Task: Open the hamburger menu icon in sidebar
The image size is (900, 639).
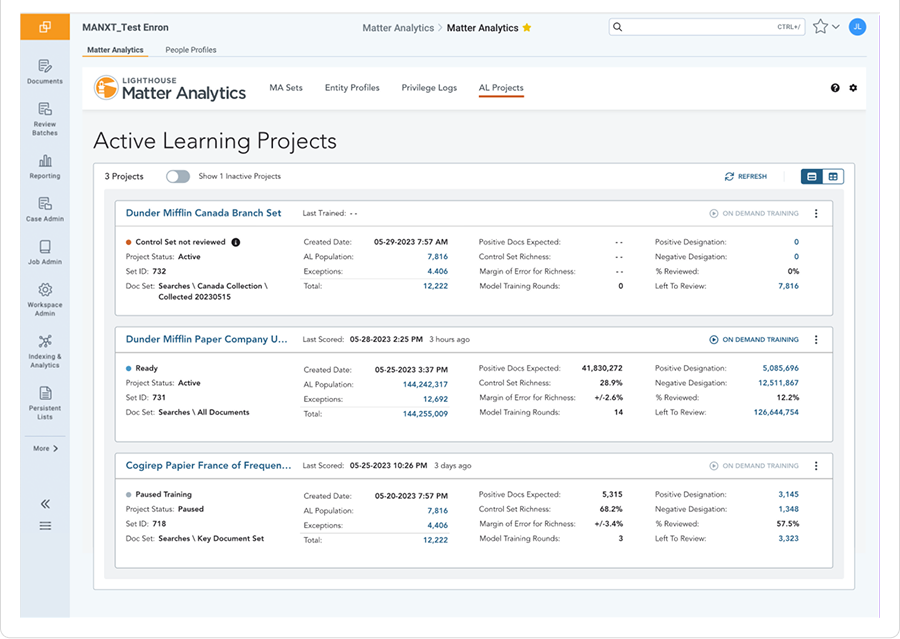Action: pyautogui.click(x=45, y=526)
